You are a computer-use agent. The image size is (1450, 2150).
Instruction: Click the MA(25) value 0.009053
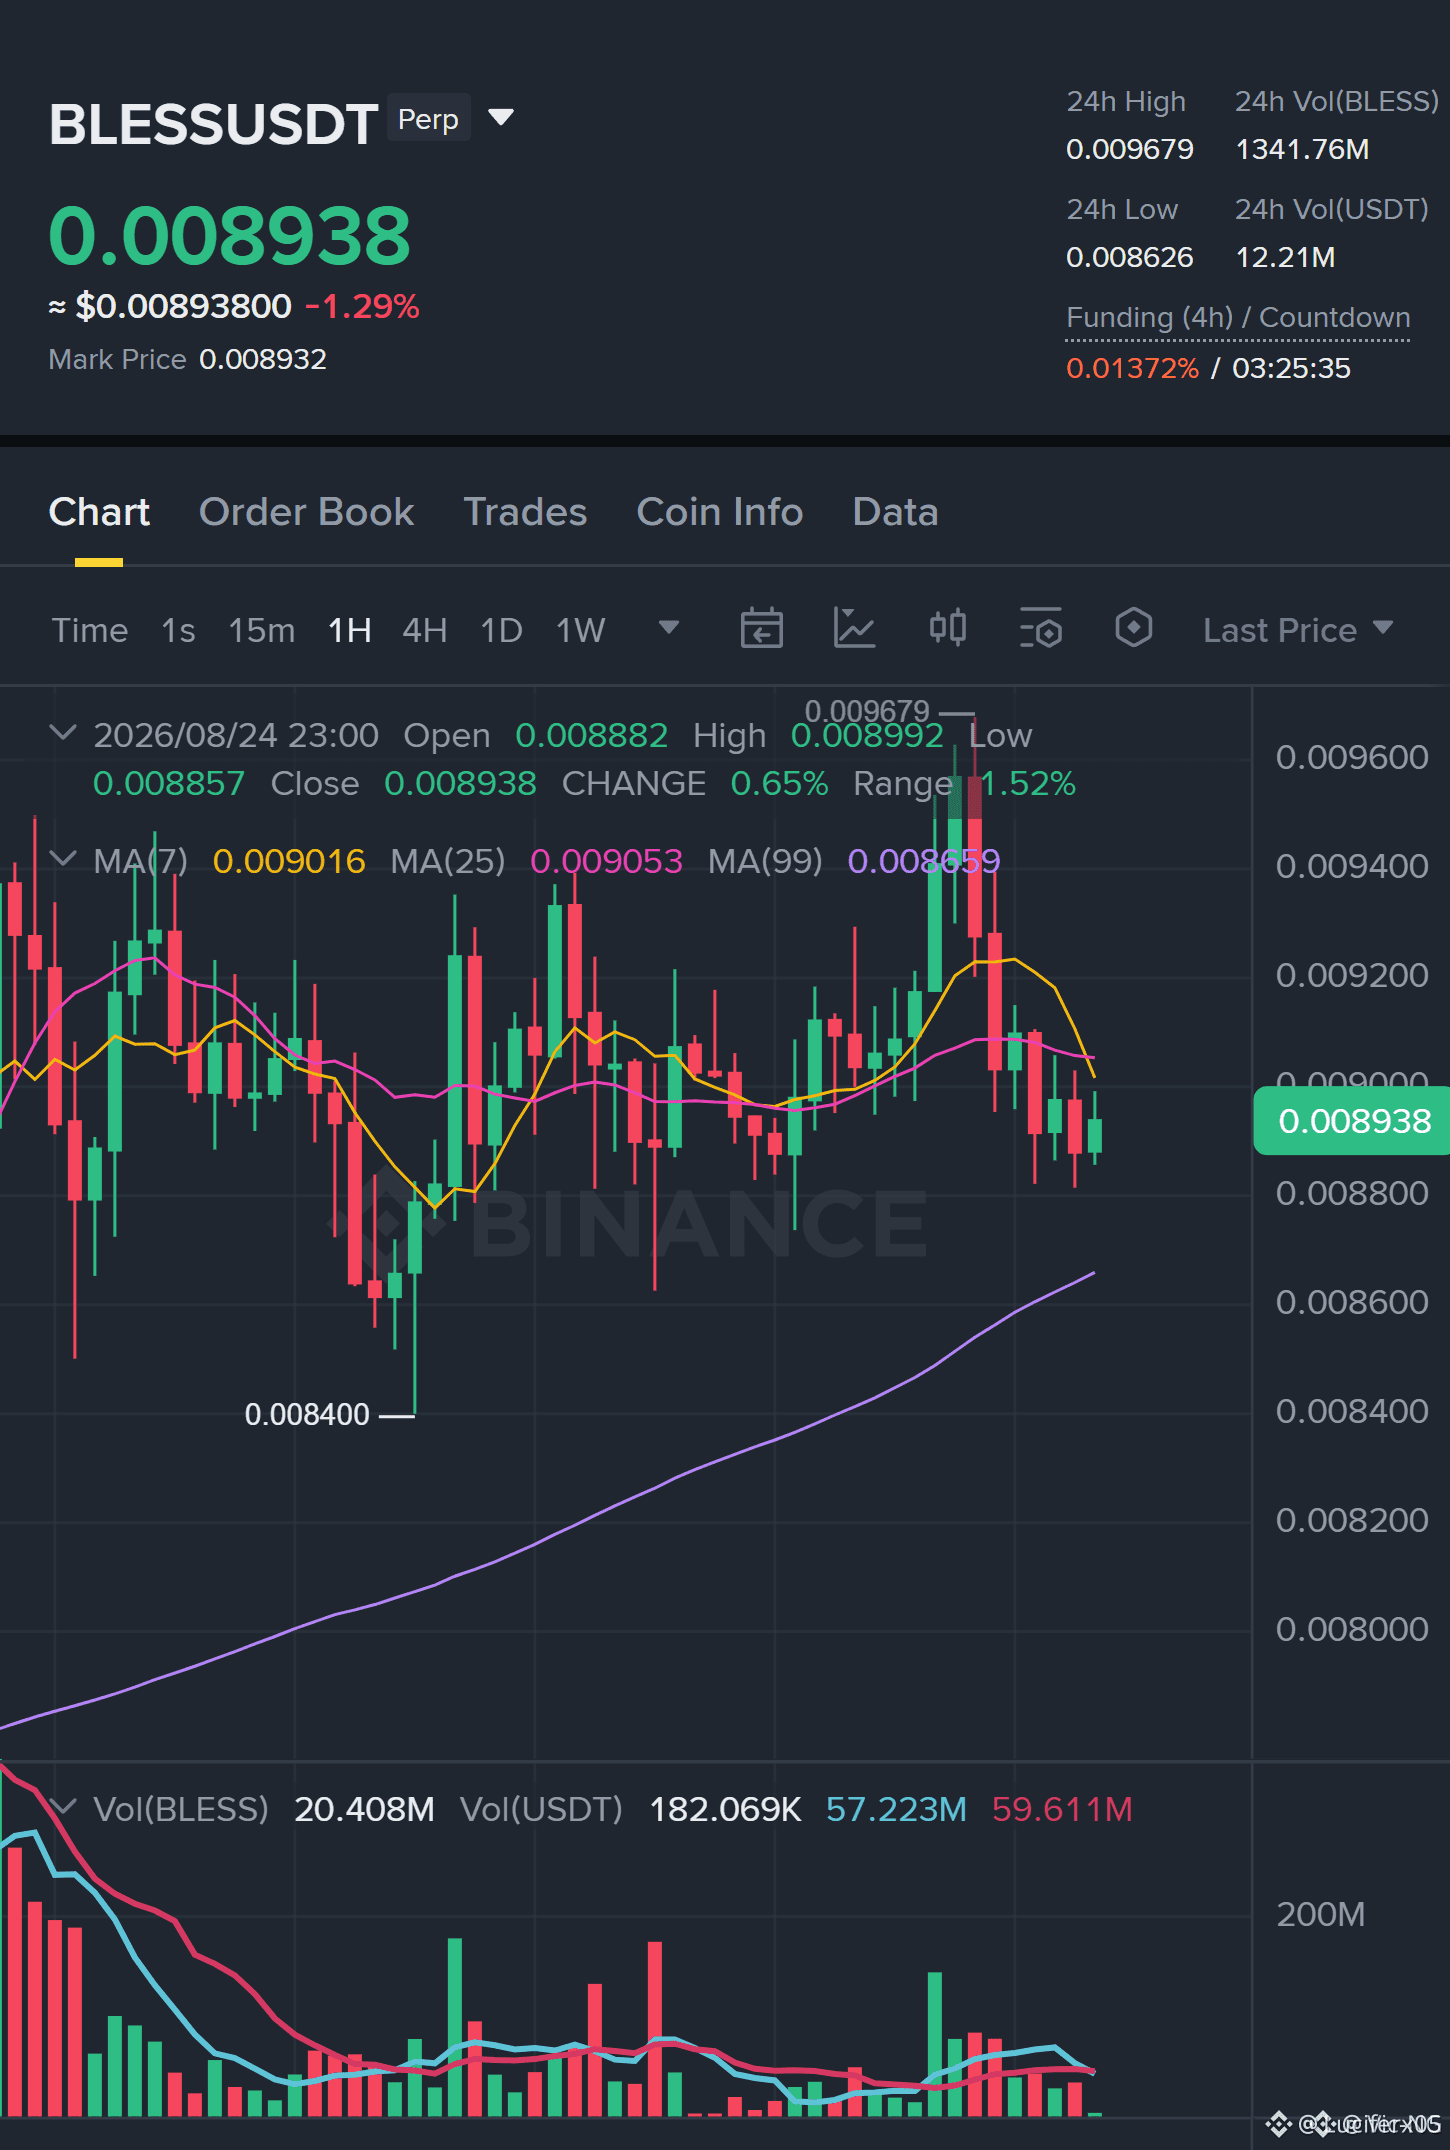606,861
